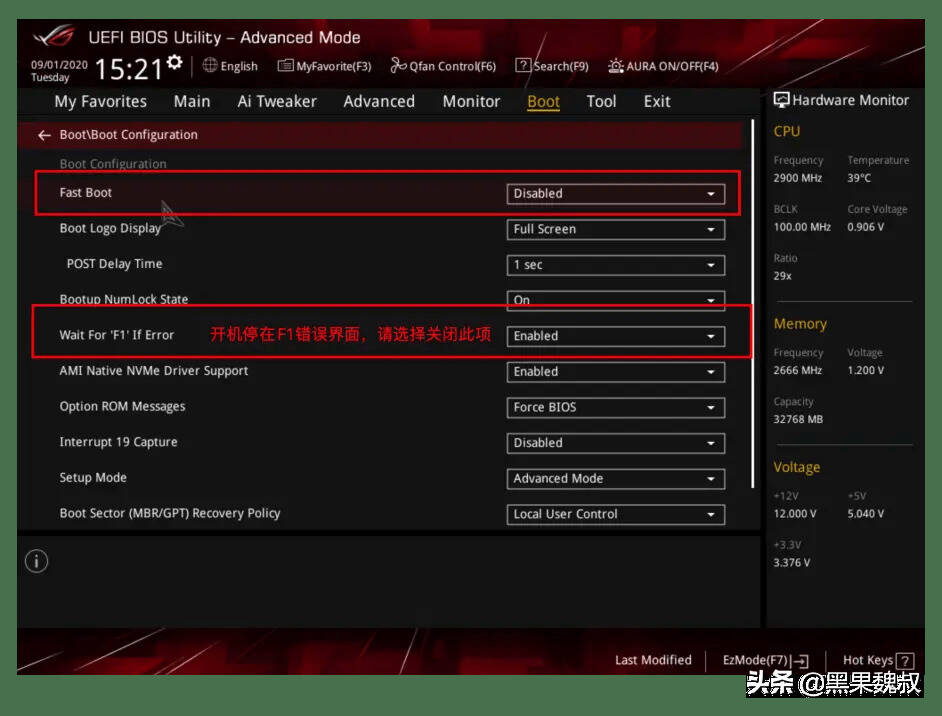Open Qfan Control fan icon
Screen dimensions: 942x716
pyautogui.click(x=398, y=65)
